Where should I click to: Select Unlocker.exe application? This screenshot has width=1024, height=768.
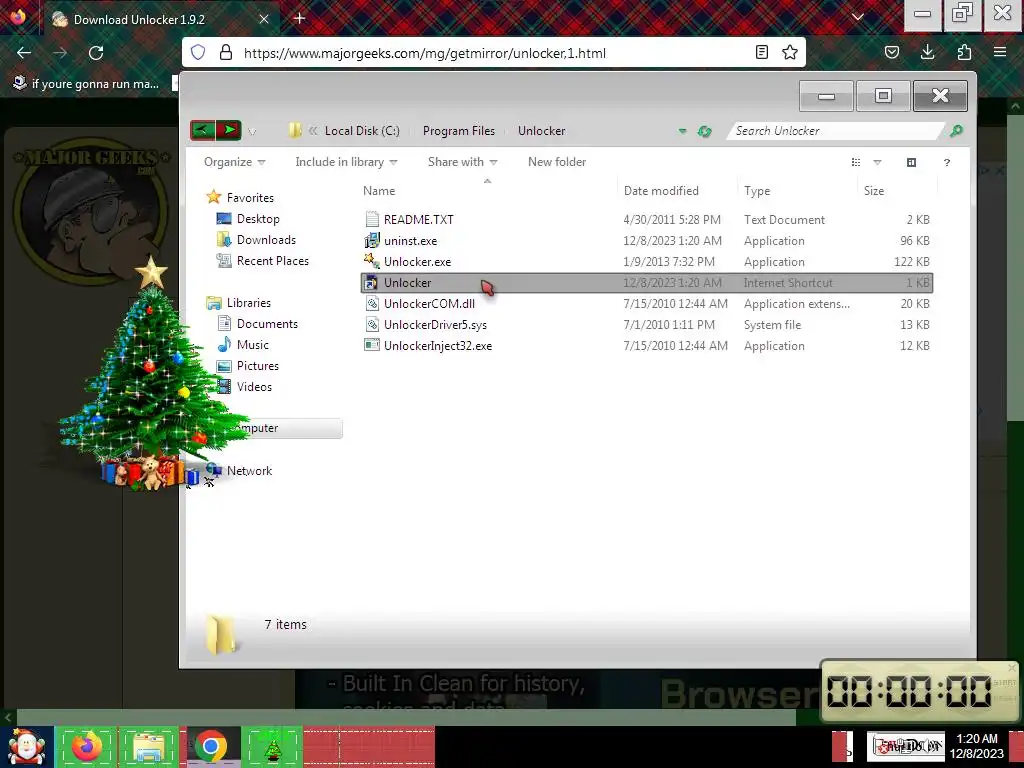coord(647,262)
